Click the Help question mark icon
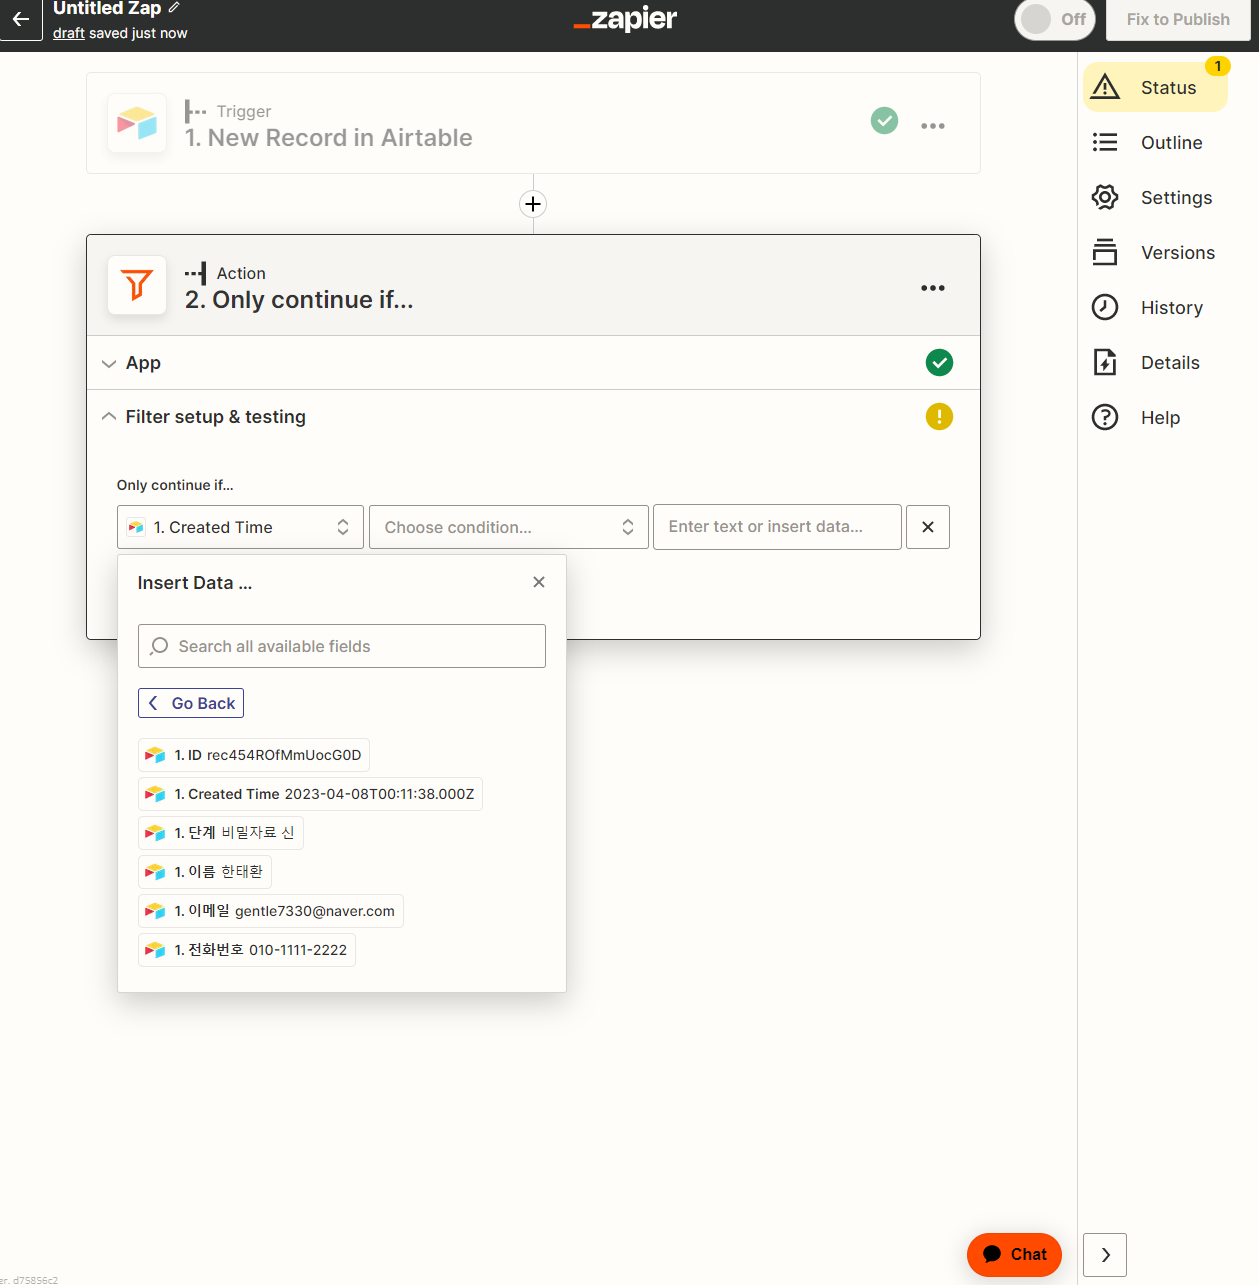 [1105, 417]
